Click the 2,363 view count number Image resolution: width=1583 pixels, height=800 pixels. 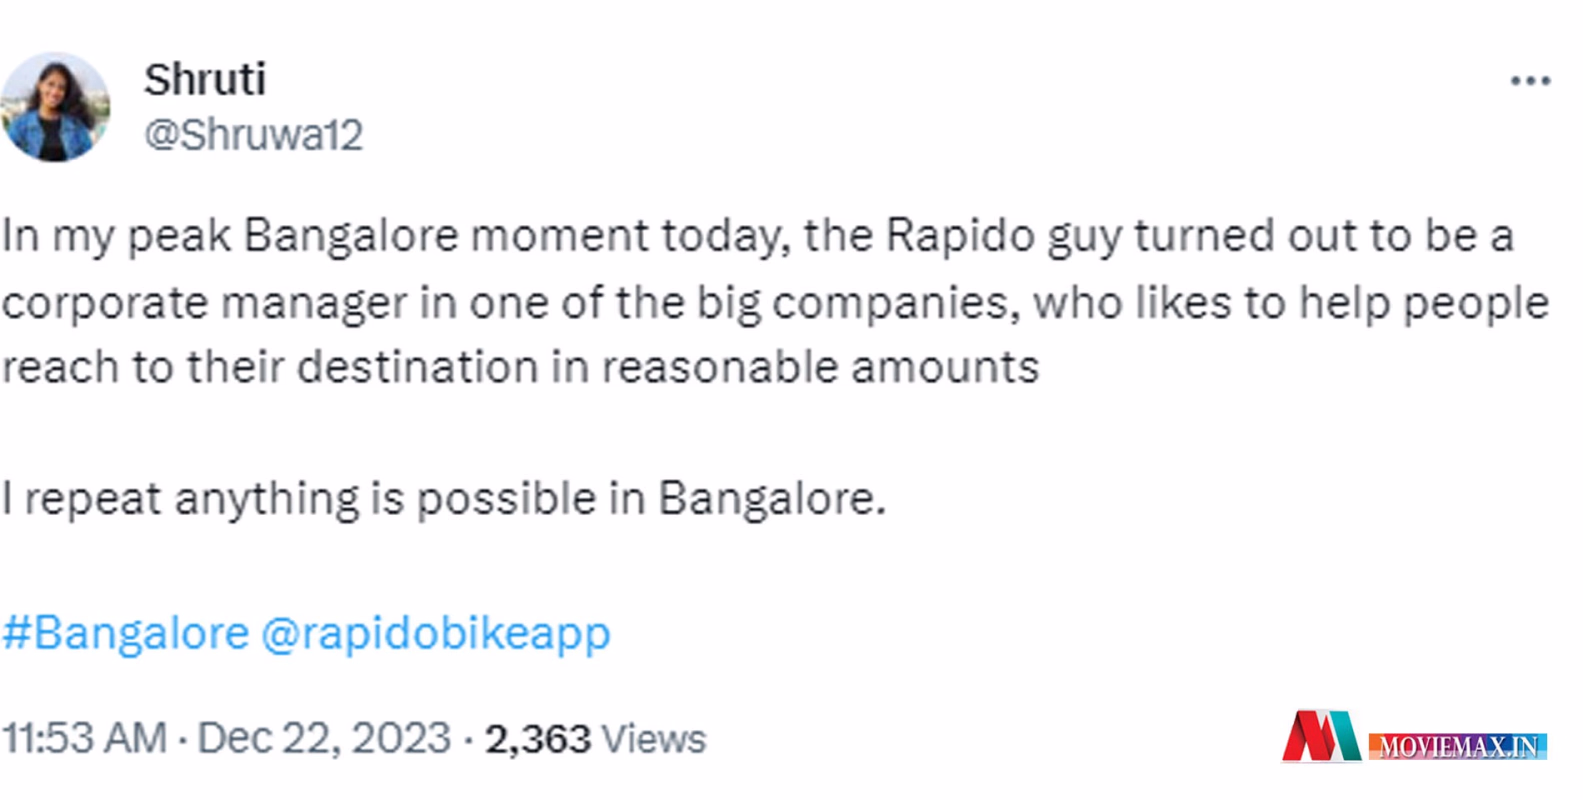point(538,739)
